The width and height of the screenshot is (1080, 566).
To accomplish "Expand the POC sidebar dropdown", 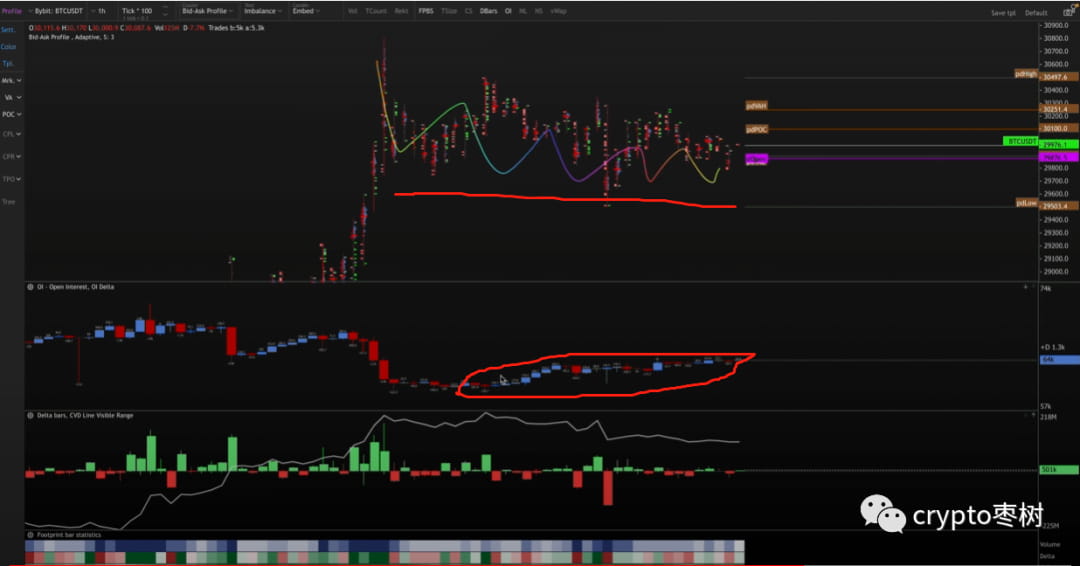I will [12, 114].
